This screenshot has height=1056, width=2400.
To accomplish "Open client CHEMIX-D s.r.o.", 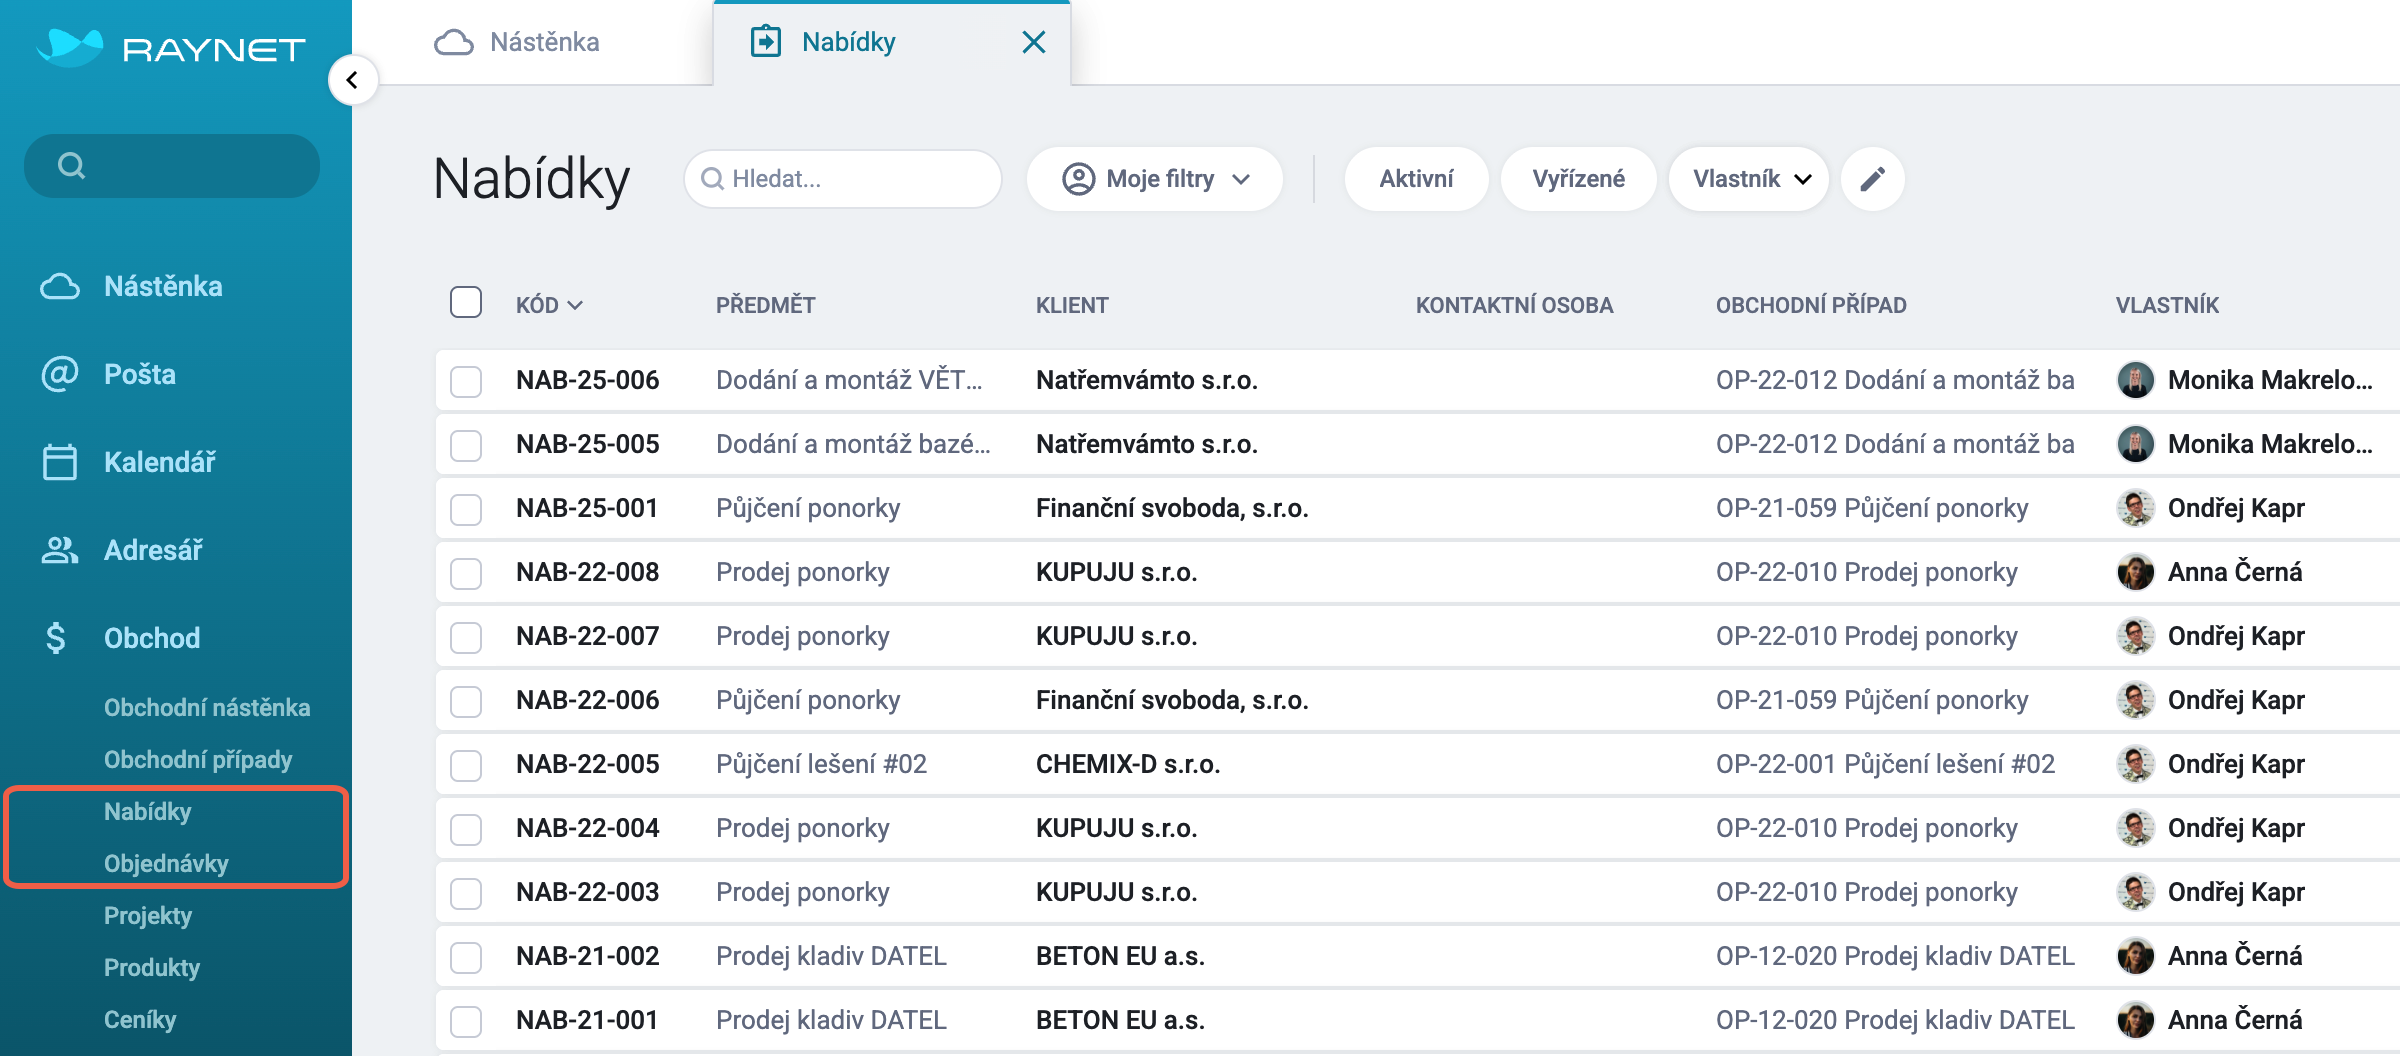I will (1128, 764).
